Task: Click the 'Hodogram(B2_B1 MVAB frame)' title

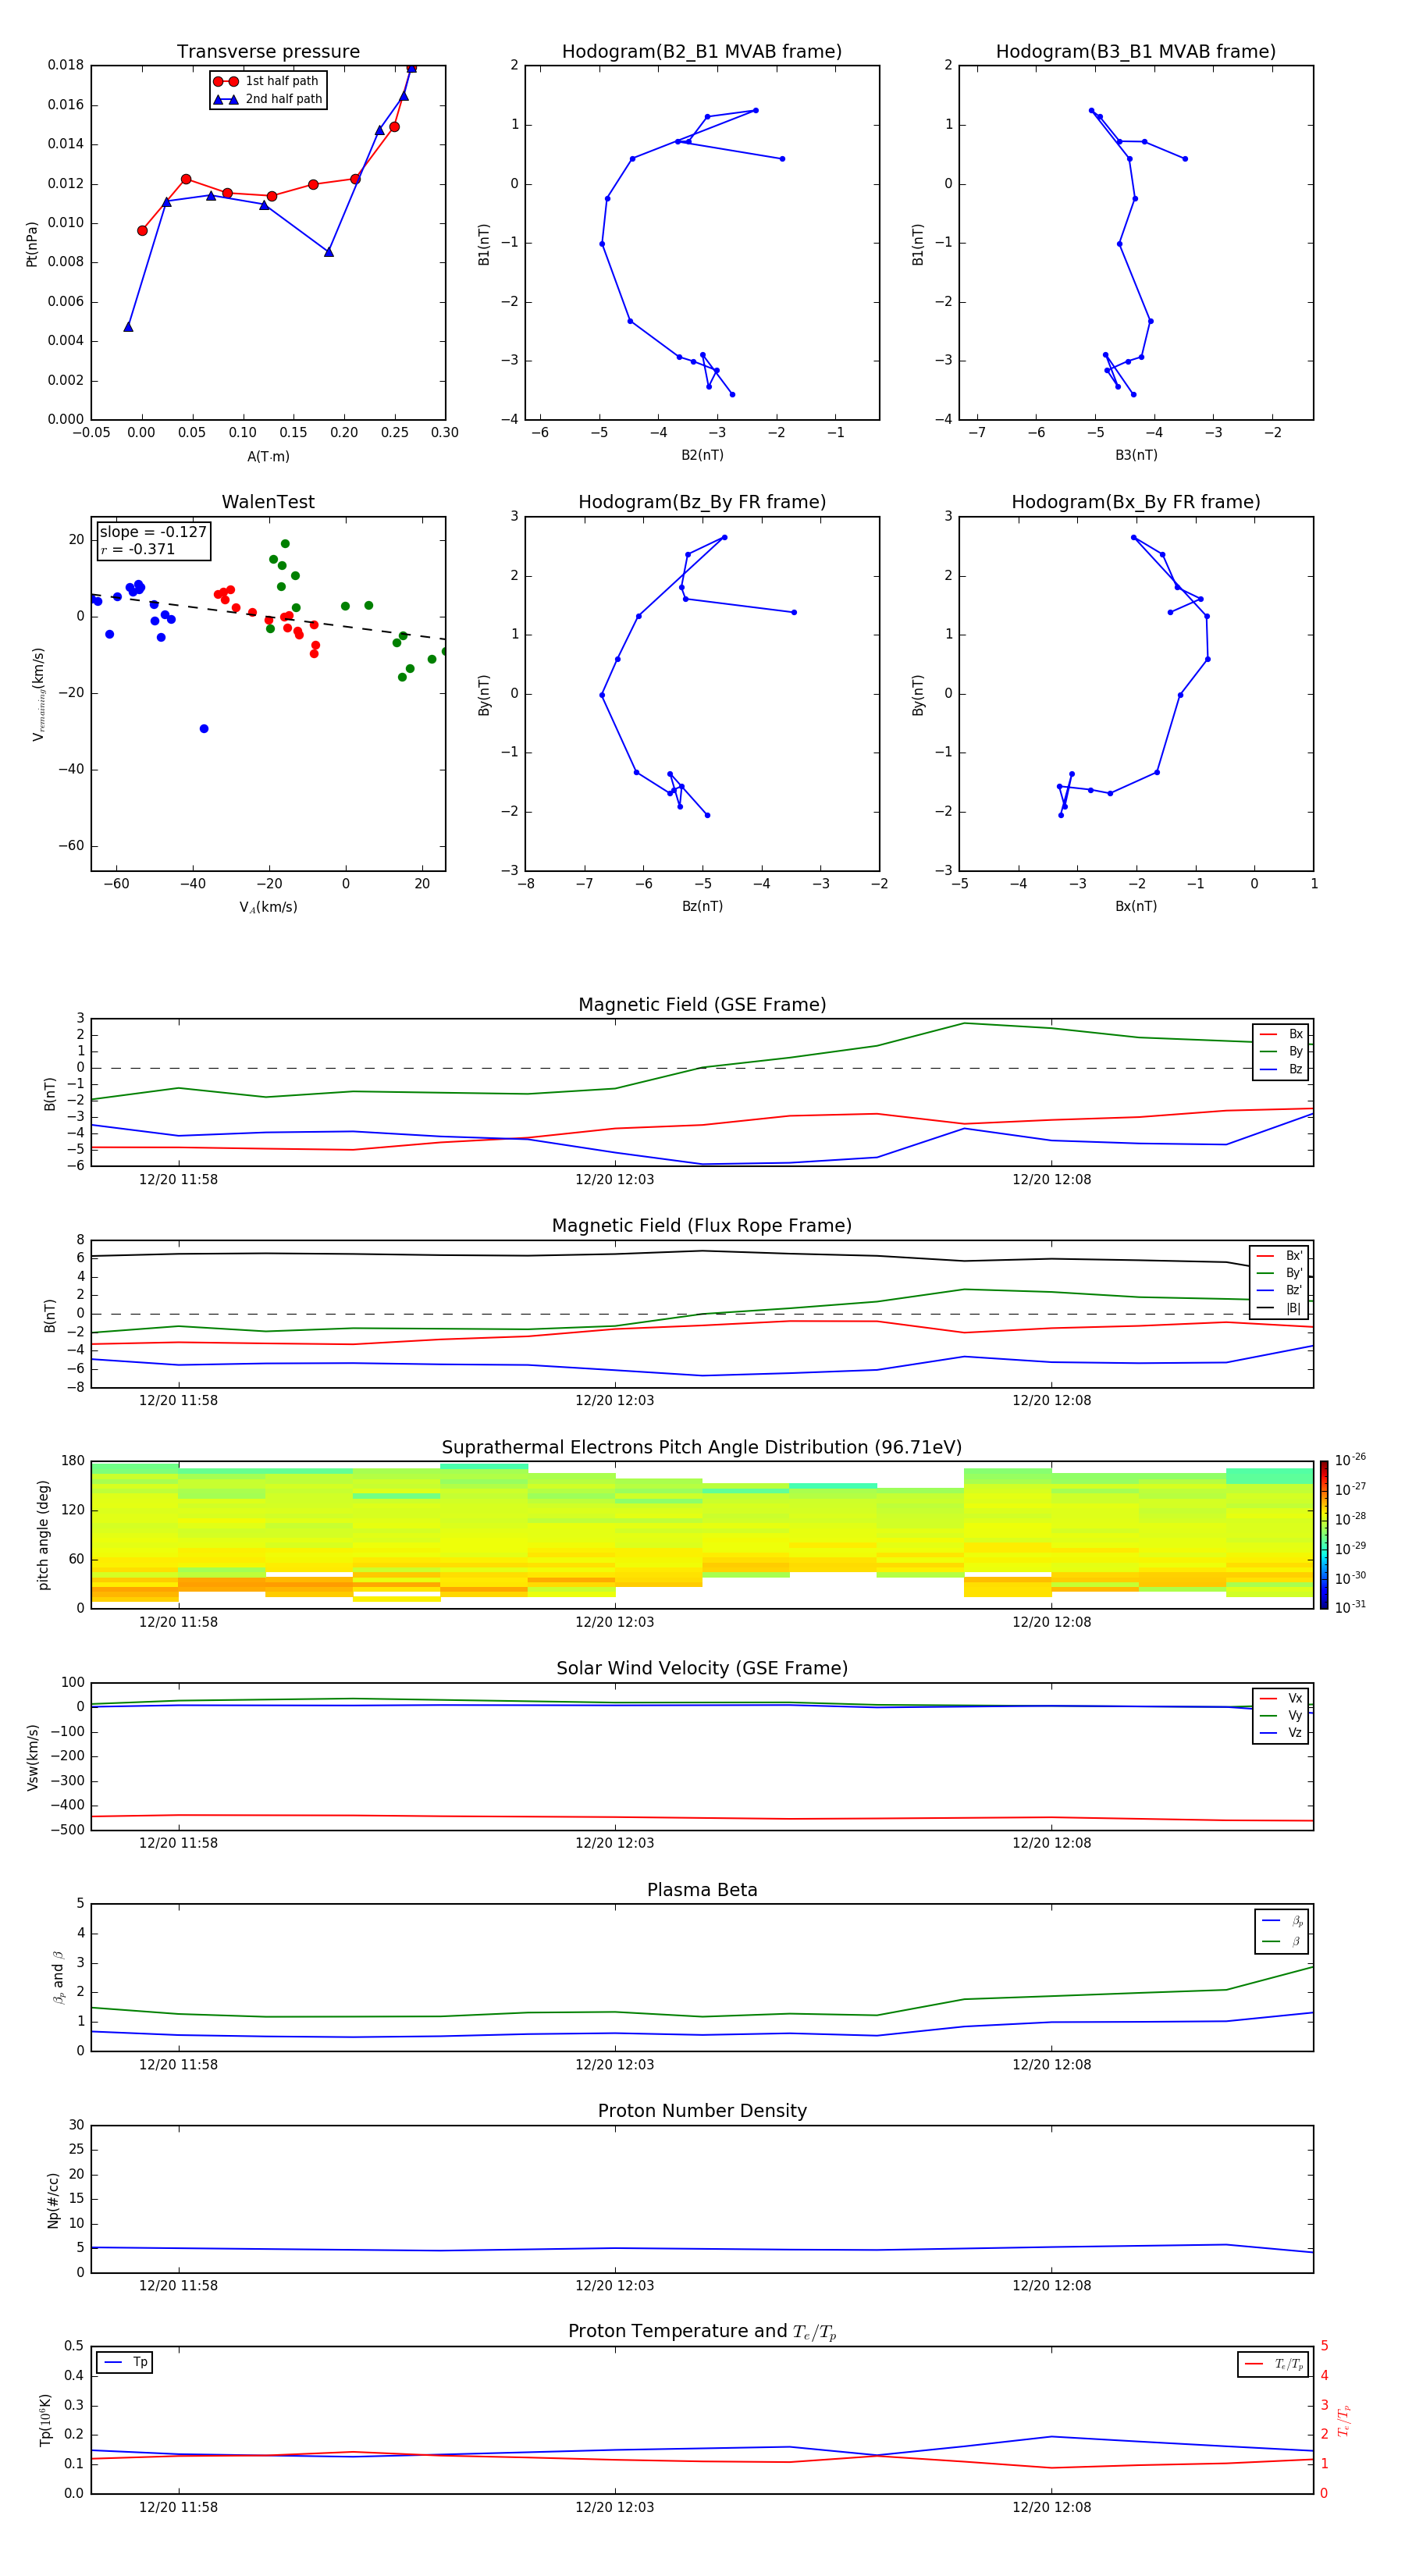Action: click(x=702, y=52)
